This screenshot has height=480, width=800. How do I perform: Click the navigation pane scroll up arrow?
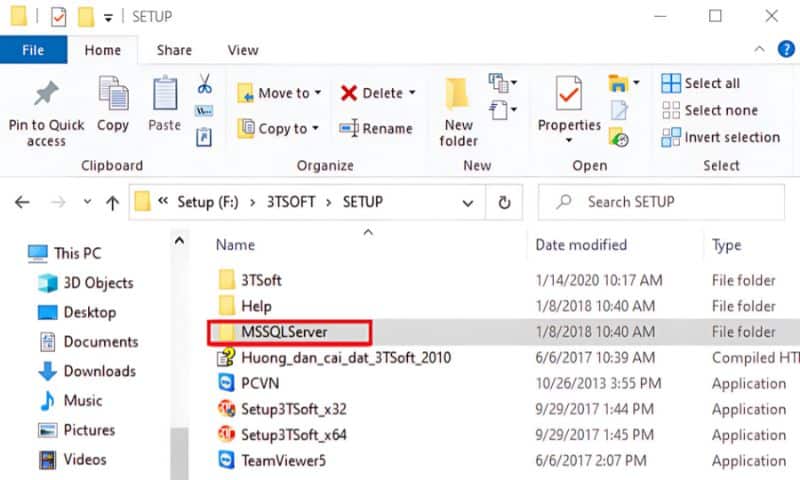pos(179,240)
